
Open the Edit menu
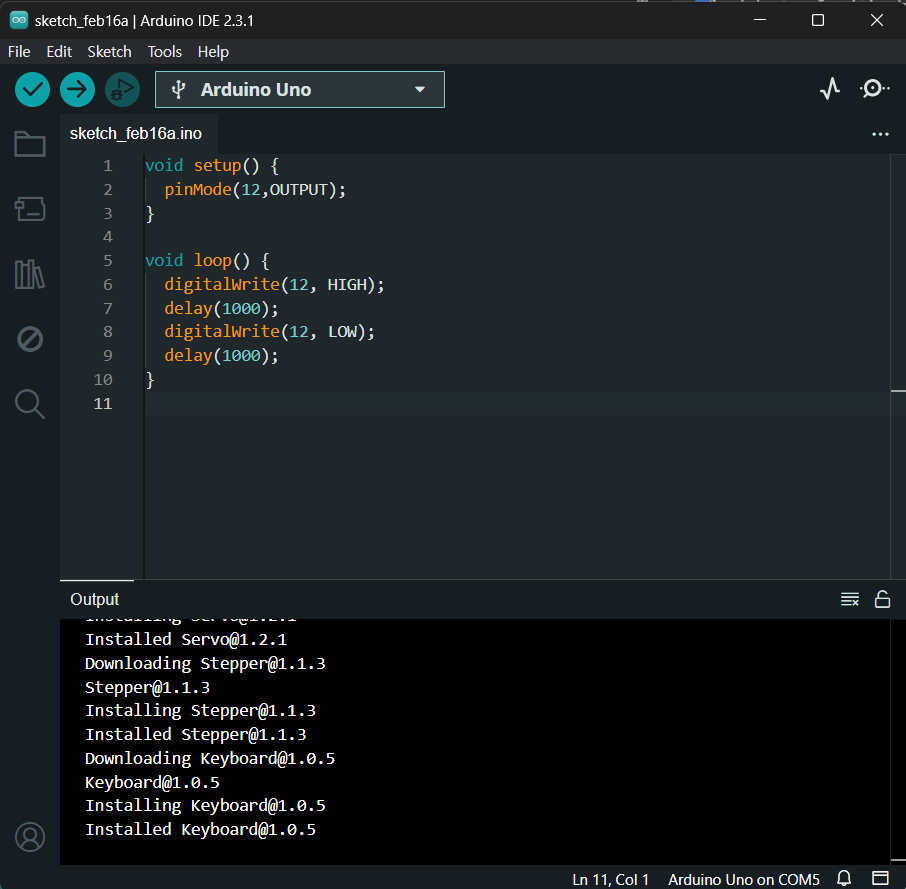point(59,52)
